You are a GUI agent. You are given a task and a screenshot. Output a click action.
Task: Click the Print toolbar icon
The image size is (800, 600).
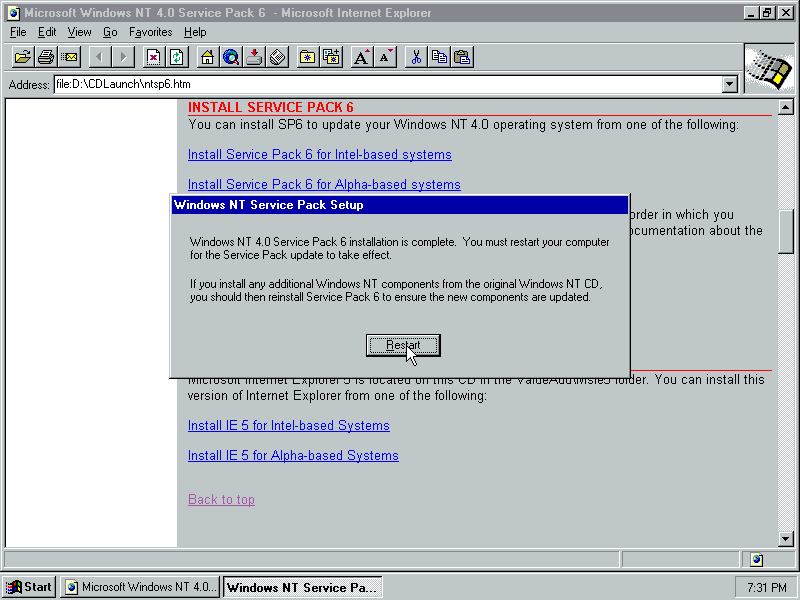pos(46,57)
